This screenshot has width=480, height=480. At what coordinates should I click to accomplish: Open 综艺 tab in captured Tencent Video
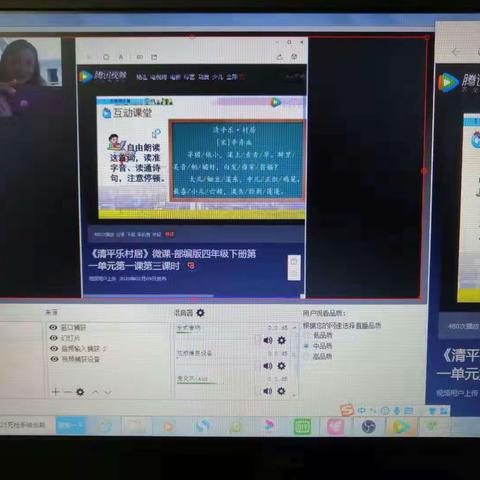189,77
